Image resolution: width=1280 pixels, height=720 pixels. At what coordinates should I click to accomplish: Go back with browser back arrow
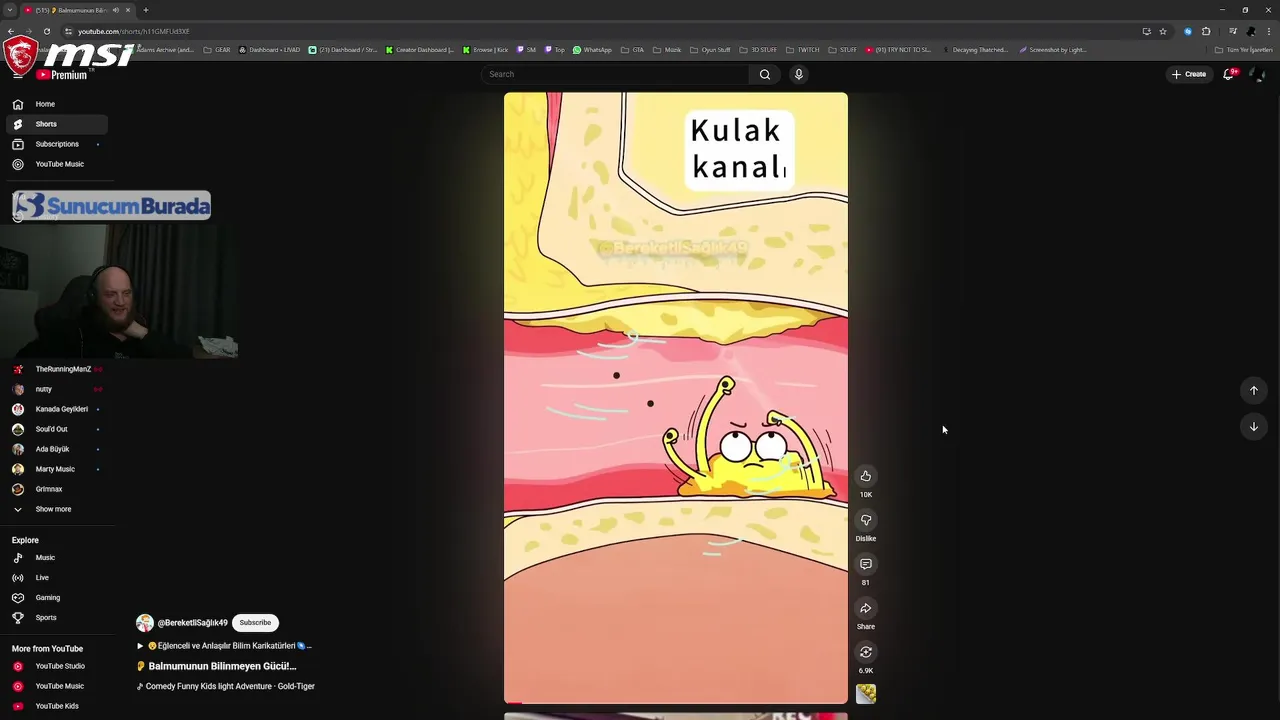[x=11, y=31]
